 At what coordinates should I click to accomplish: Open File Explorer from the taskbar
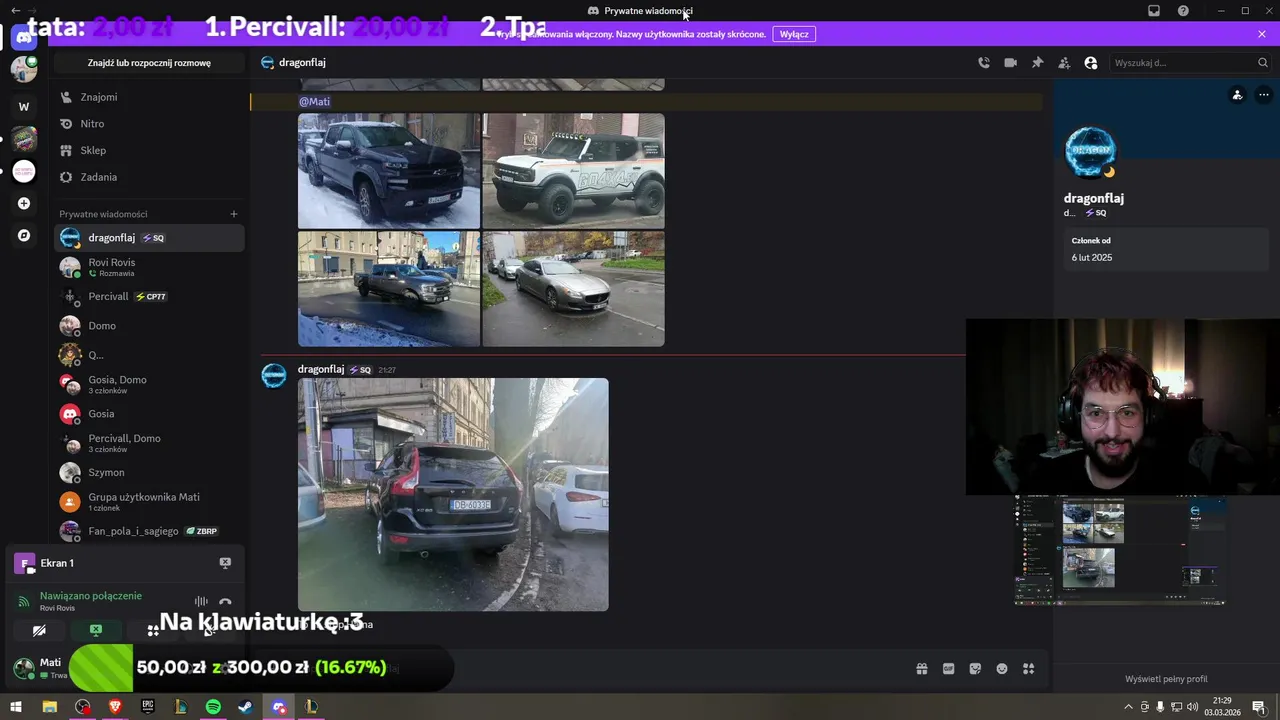tap(49, 707)
